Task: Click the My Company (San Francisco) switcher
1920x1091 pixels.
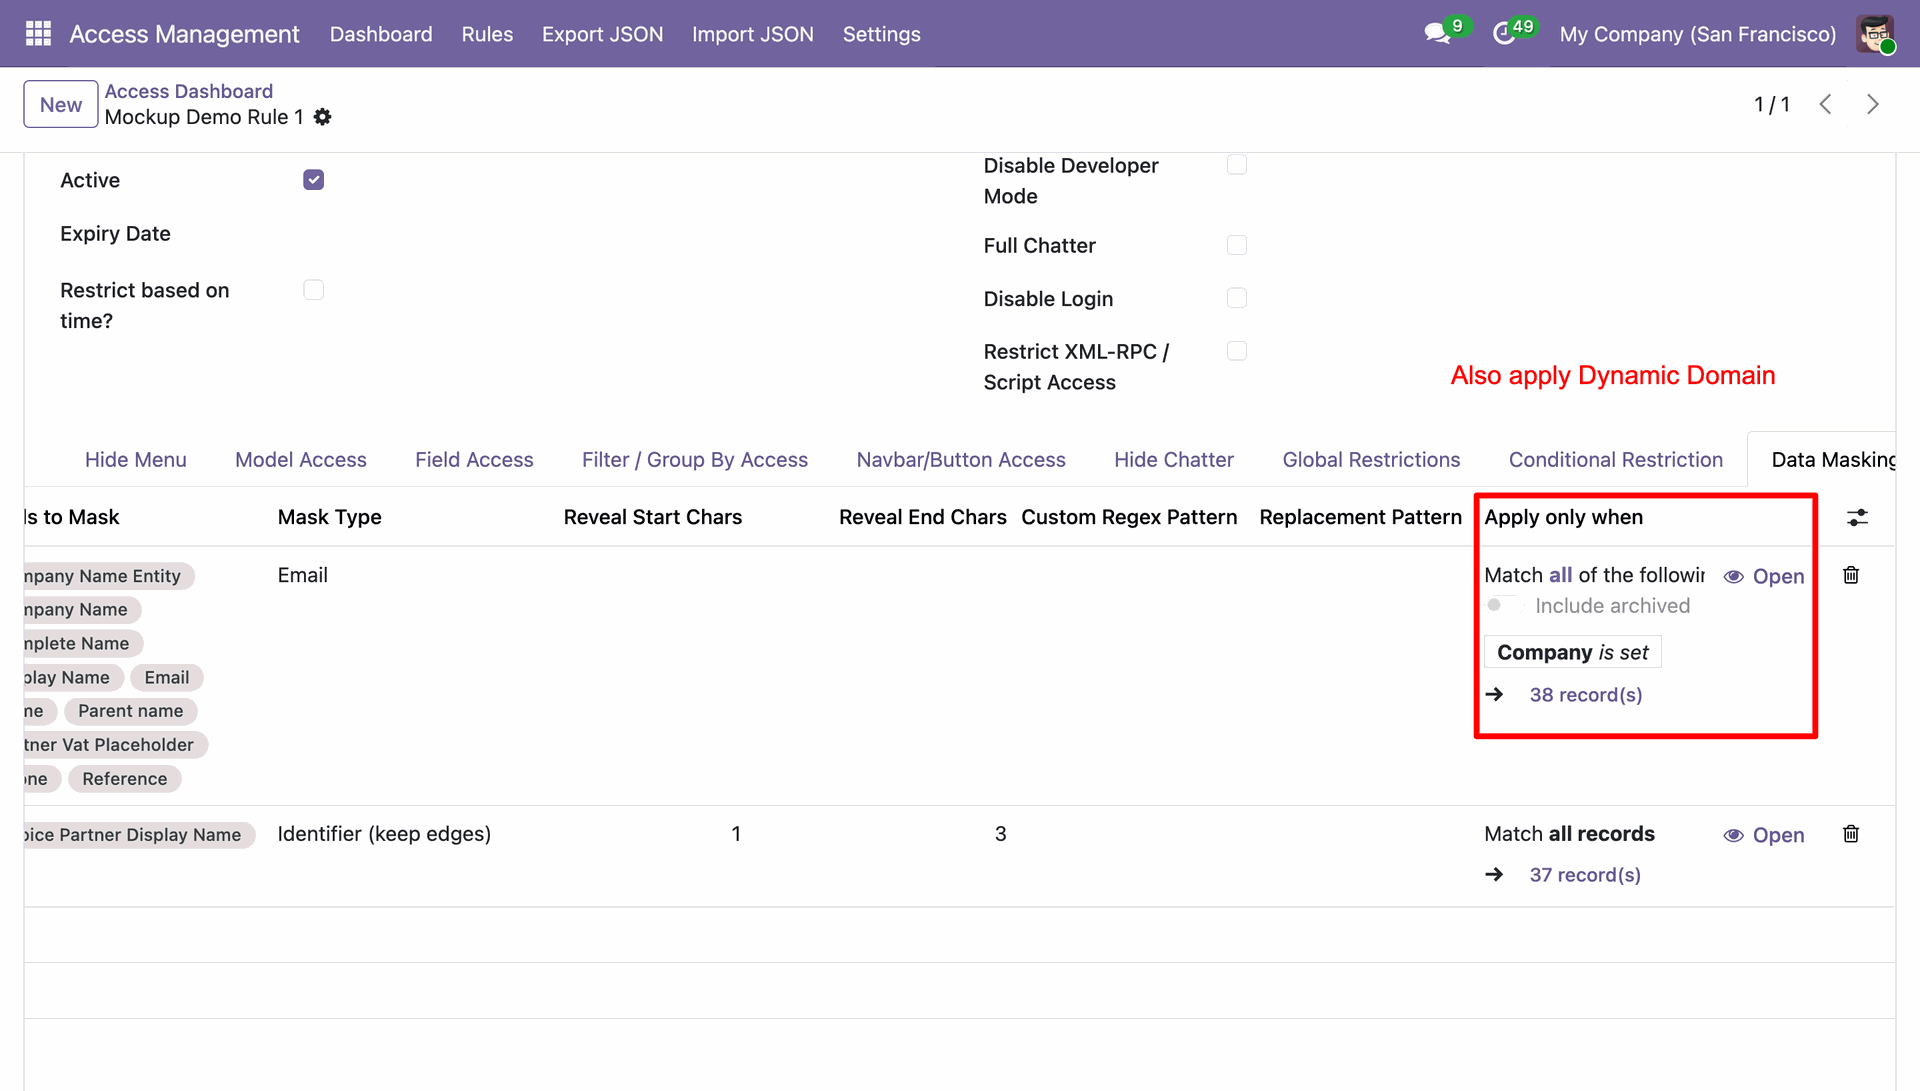Action: (x=1698, y=34)
